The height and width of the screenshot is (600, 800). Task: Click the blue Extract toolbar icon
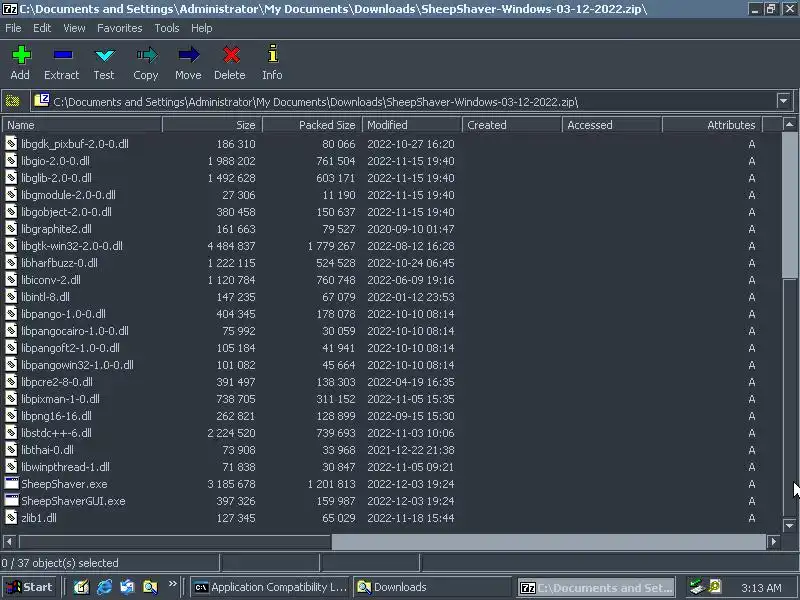pyautogui.click(x=63, y=55)
